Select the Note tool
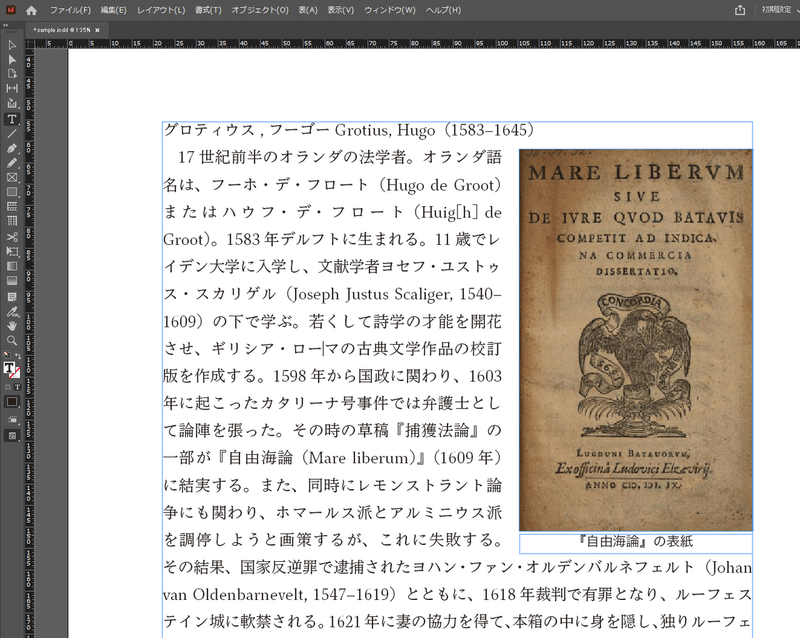800x638 pixels. coord(12,297)
